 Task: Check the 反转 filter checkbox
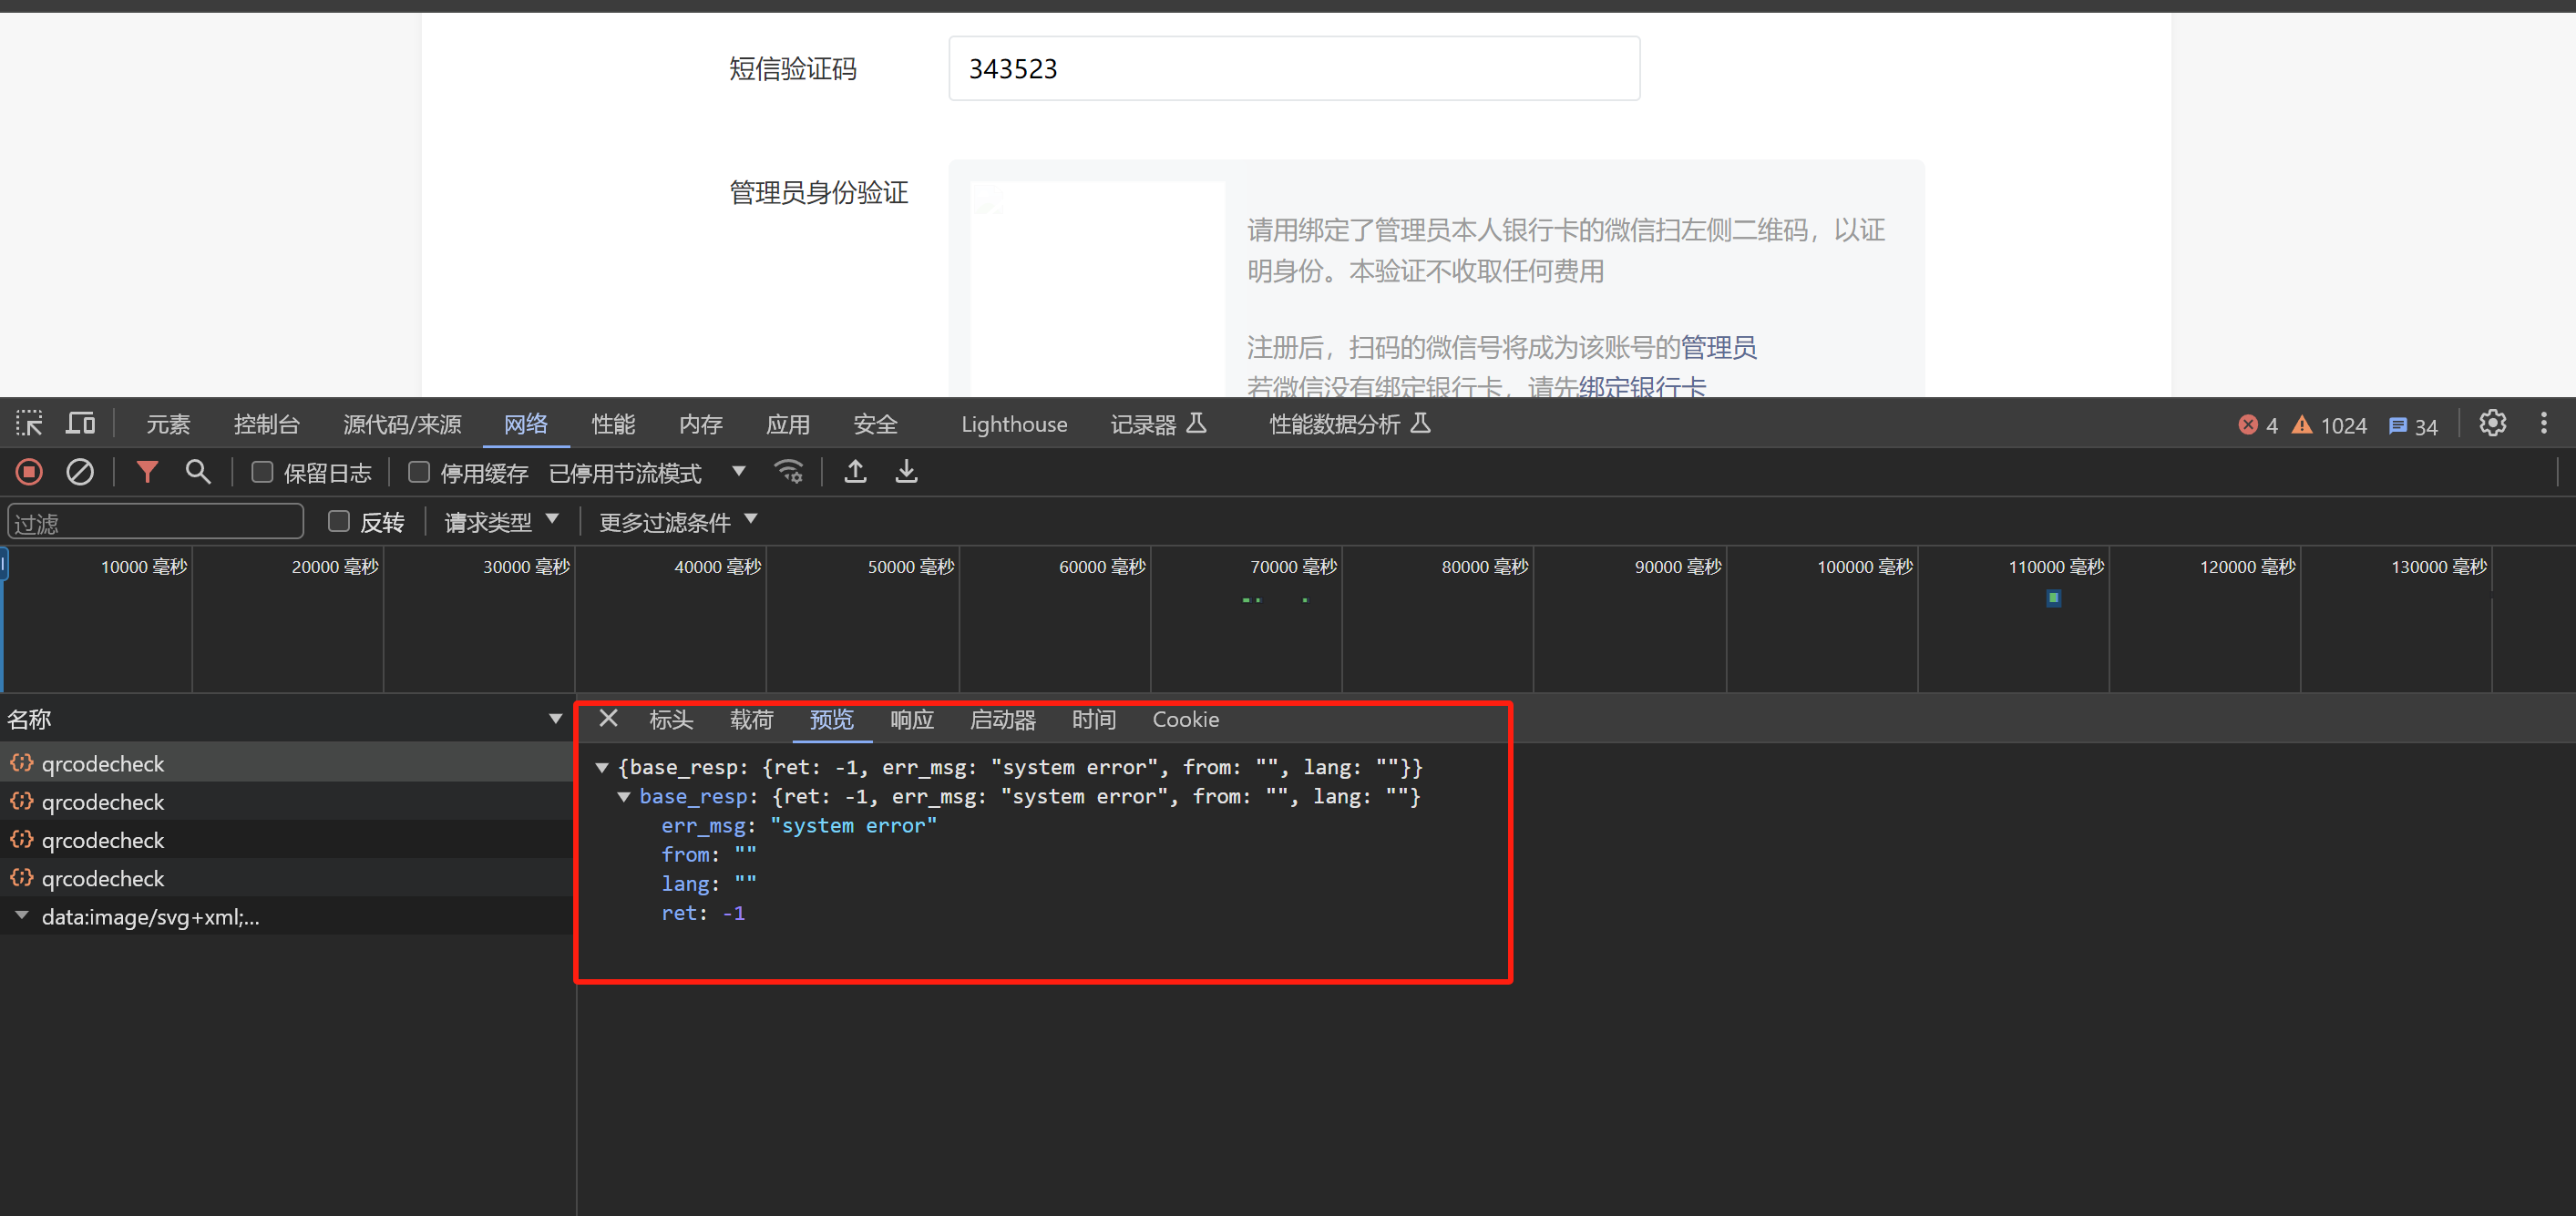[x=339, y=521]
